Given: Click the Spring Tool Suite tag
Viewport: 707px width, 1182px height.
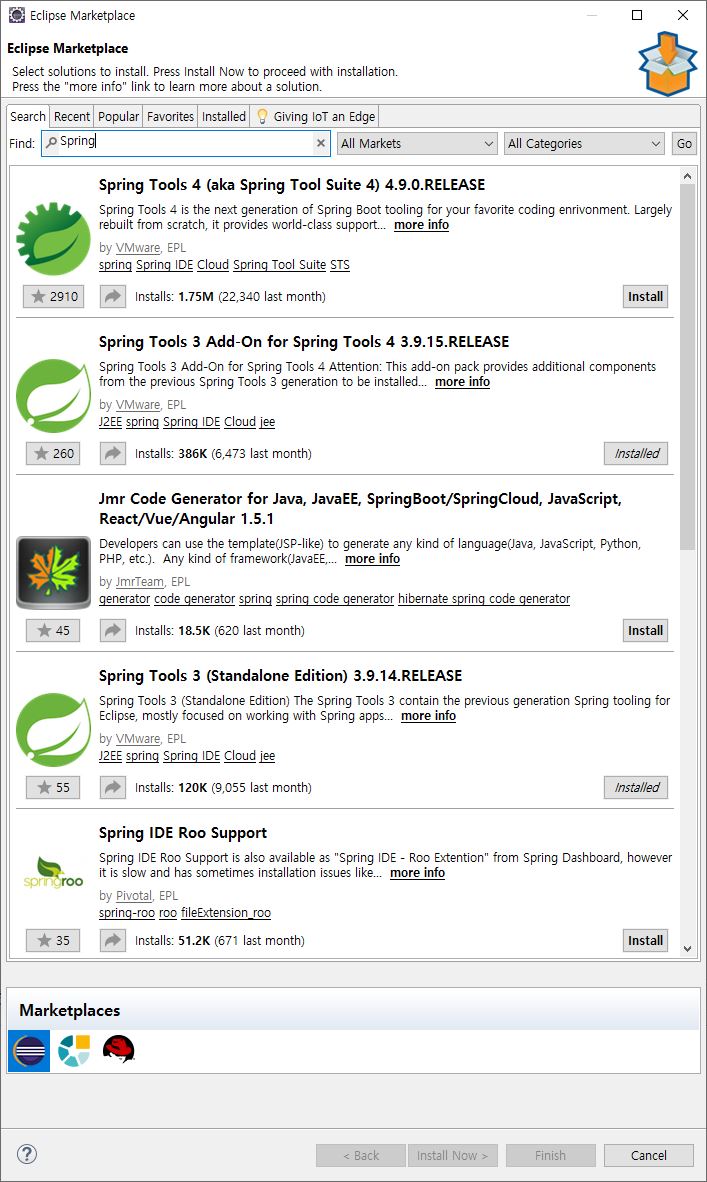Looking at the screenshot, I should [280, 265].
